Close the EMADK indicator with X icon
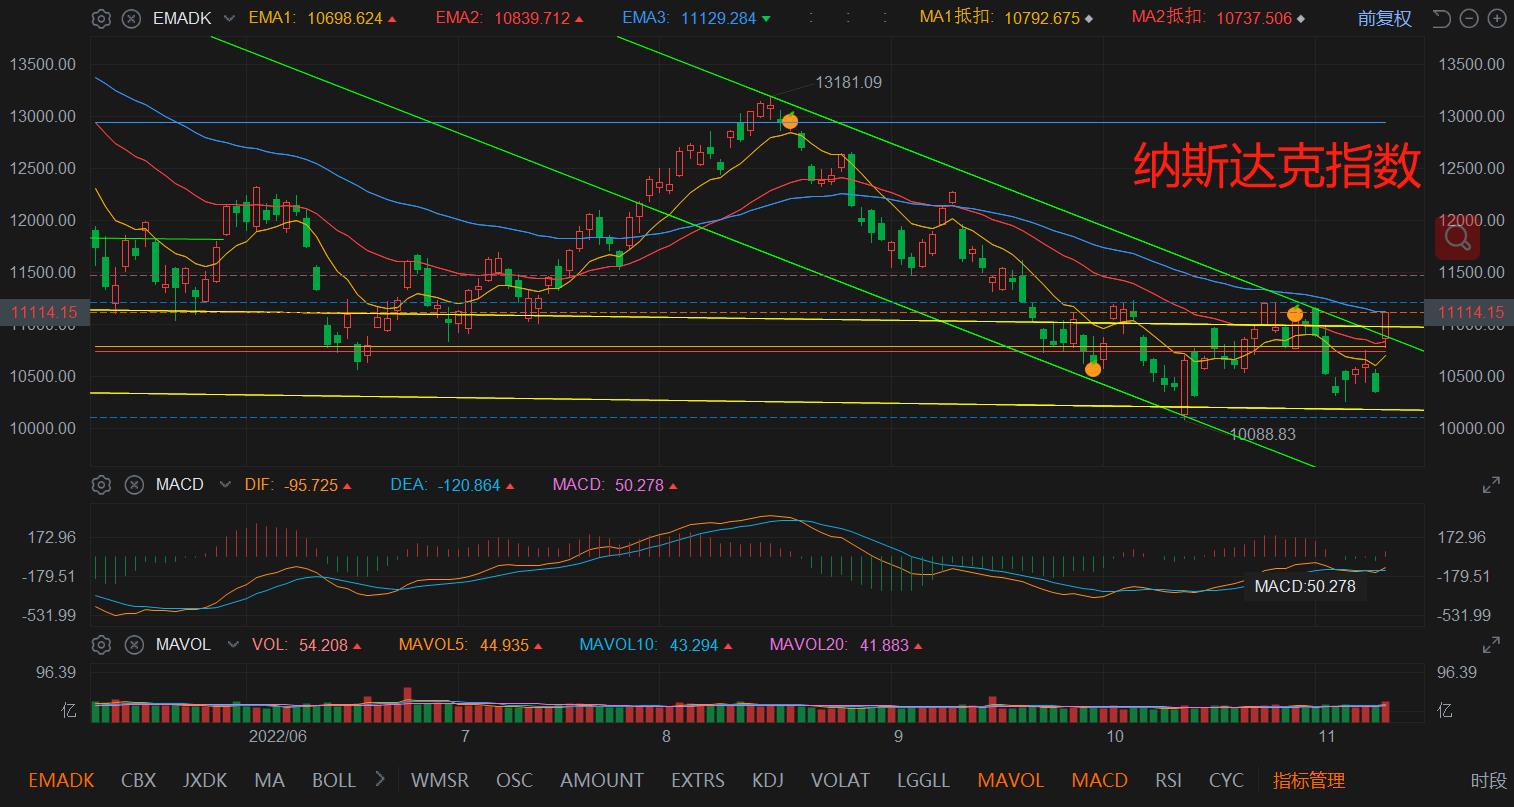 133,18
